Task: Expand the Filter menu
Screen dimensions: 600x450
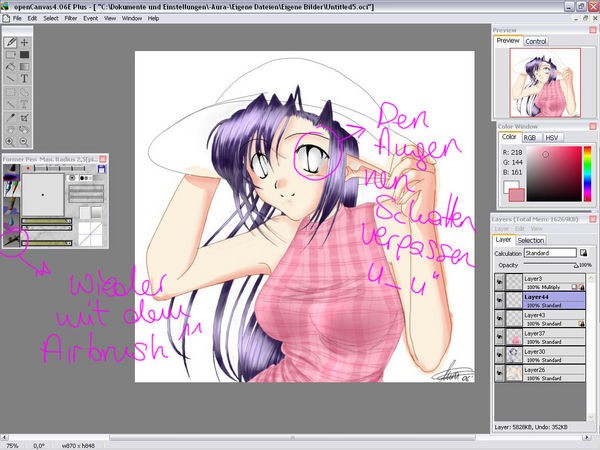Action: pyautogui.click(x=73, y=18)
